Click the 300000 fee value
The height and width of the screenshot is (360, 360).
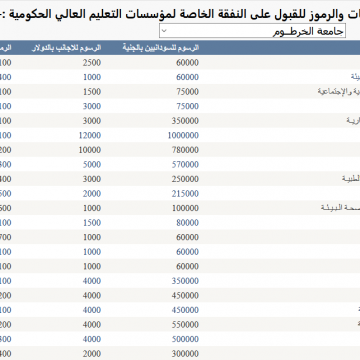[x=185, y=354]
